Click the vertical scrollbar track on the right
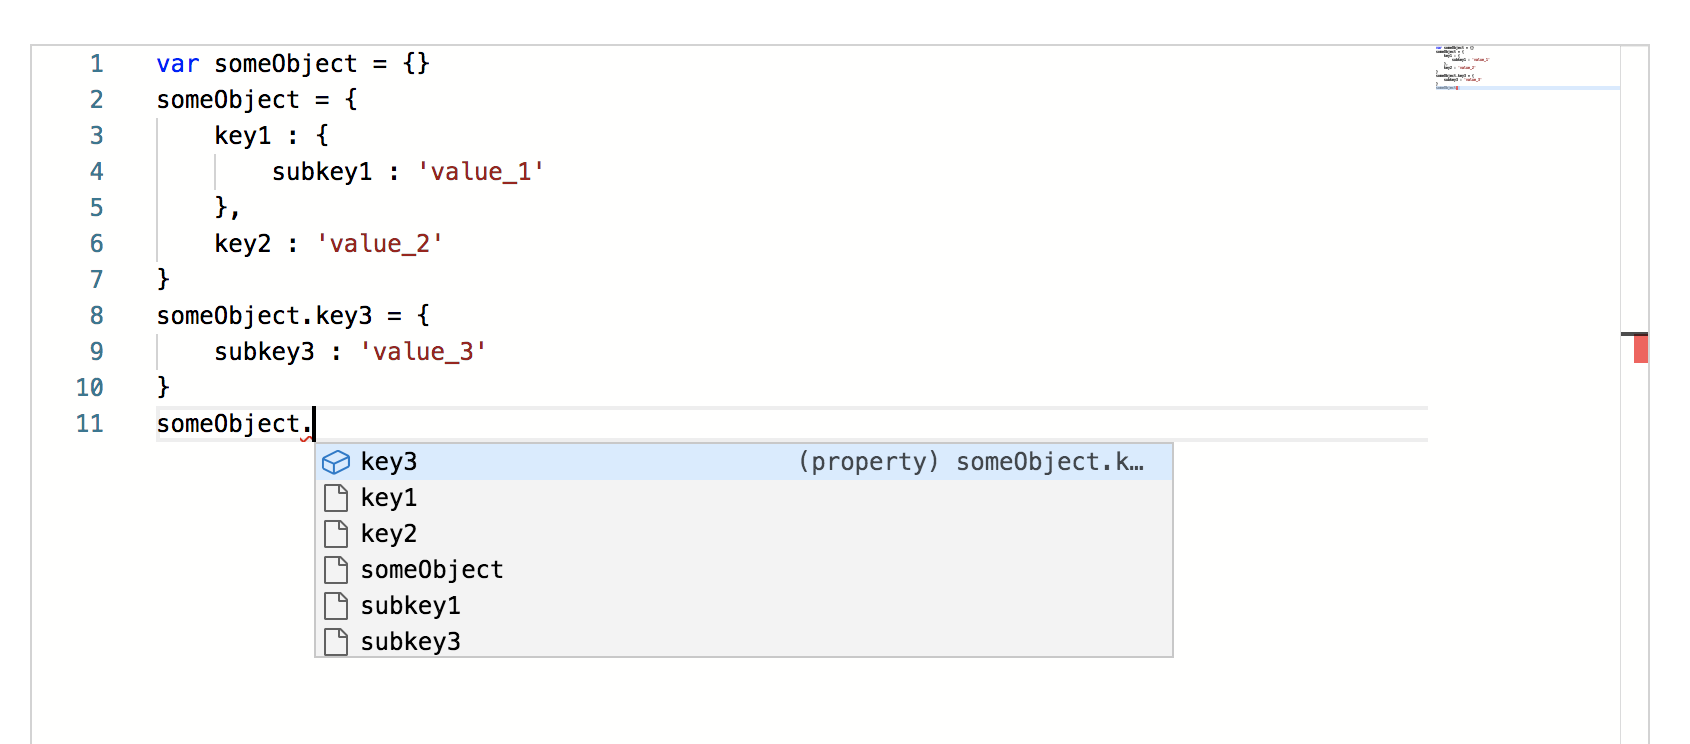The width and height of the screenshot is (1690, 744). click(x=1634, y=394)
